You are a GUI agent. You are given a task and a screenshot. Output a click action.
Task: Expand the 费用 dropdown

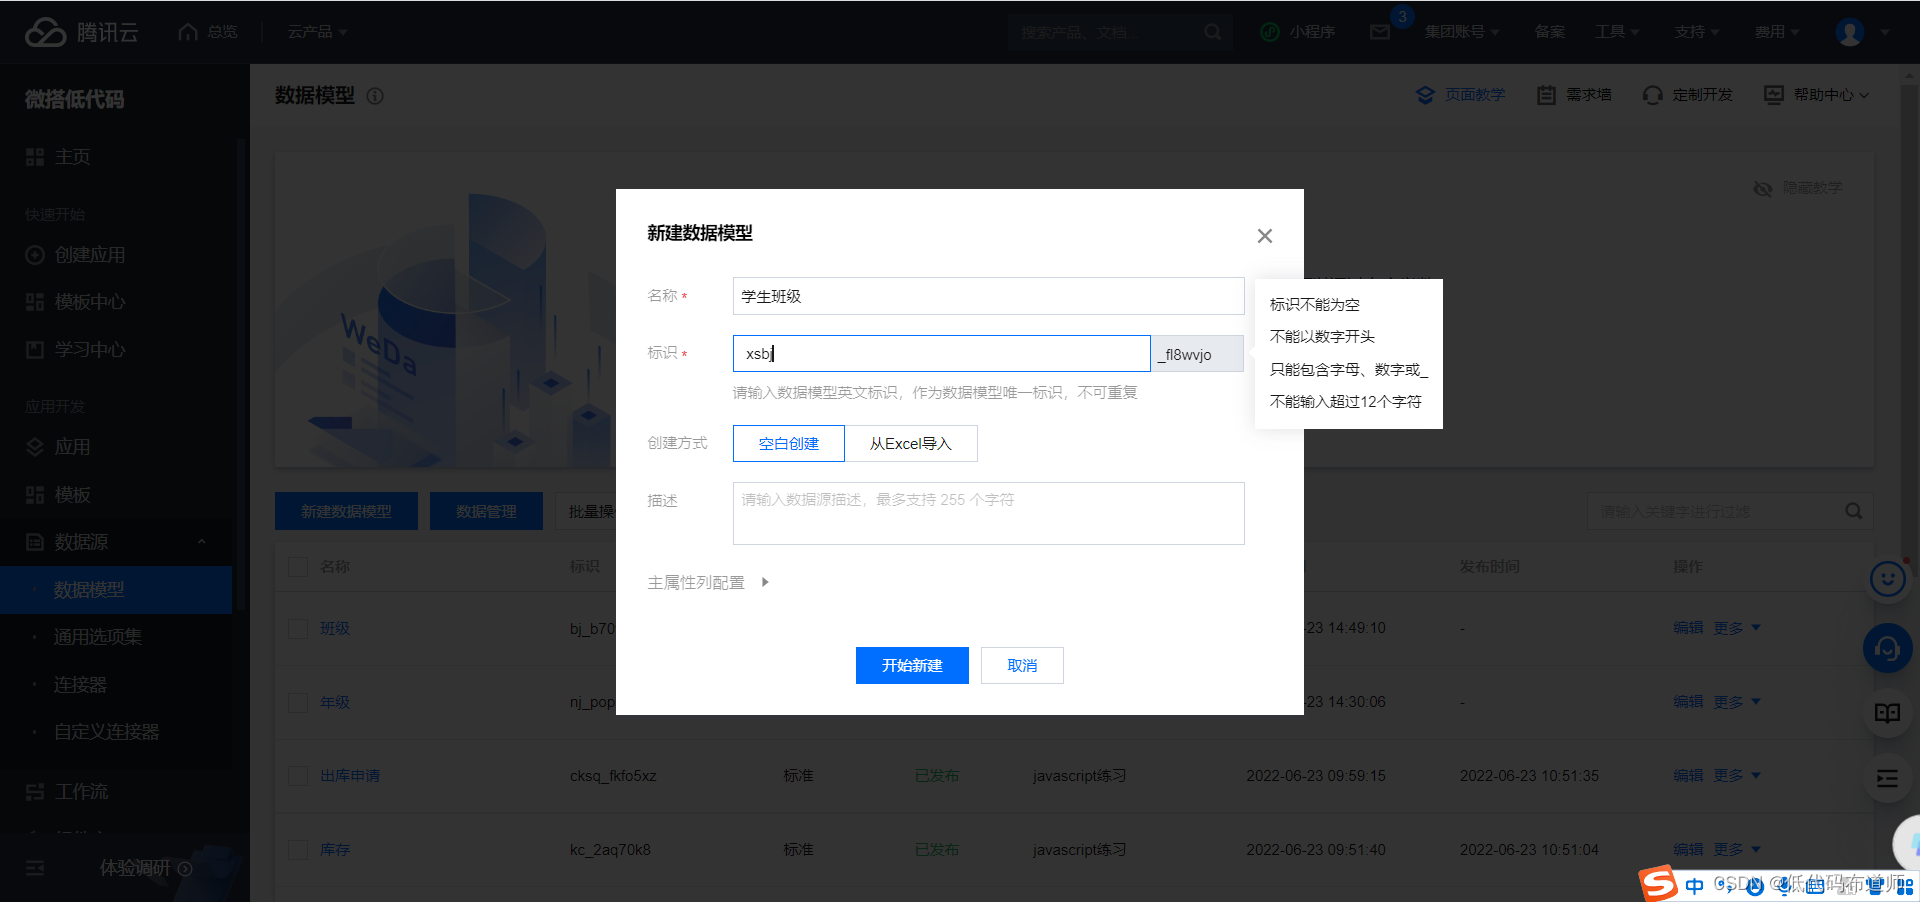(x=1777, y=32)
